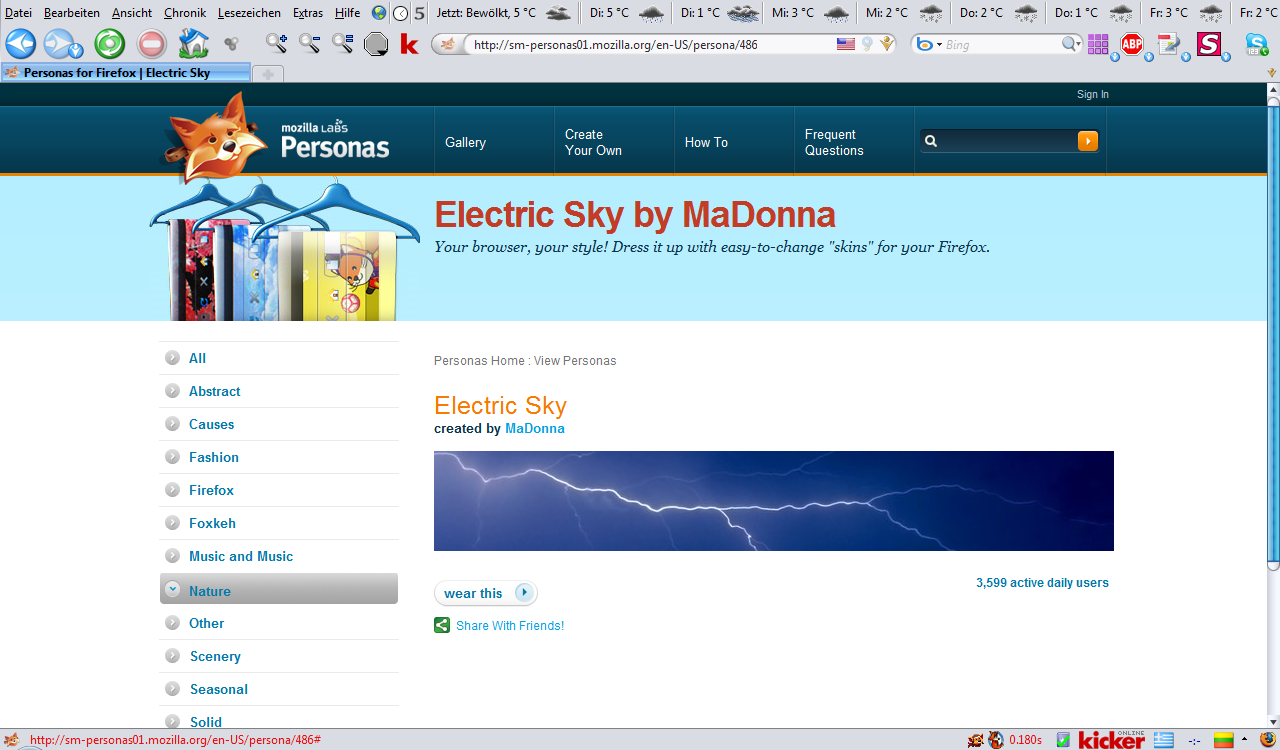Click the Sign In link

coord(1093,94)
